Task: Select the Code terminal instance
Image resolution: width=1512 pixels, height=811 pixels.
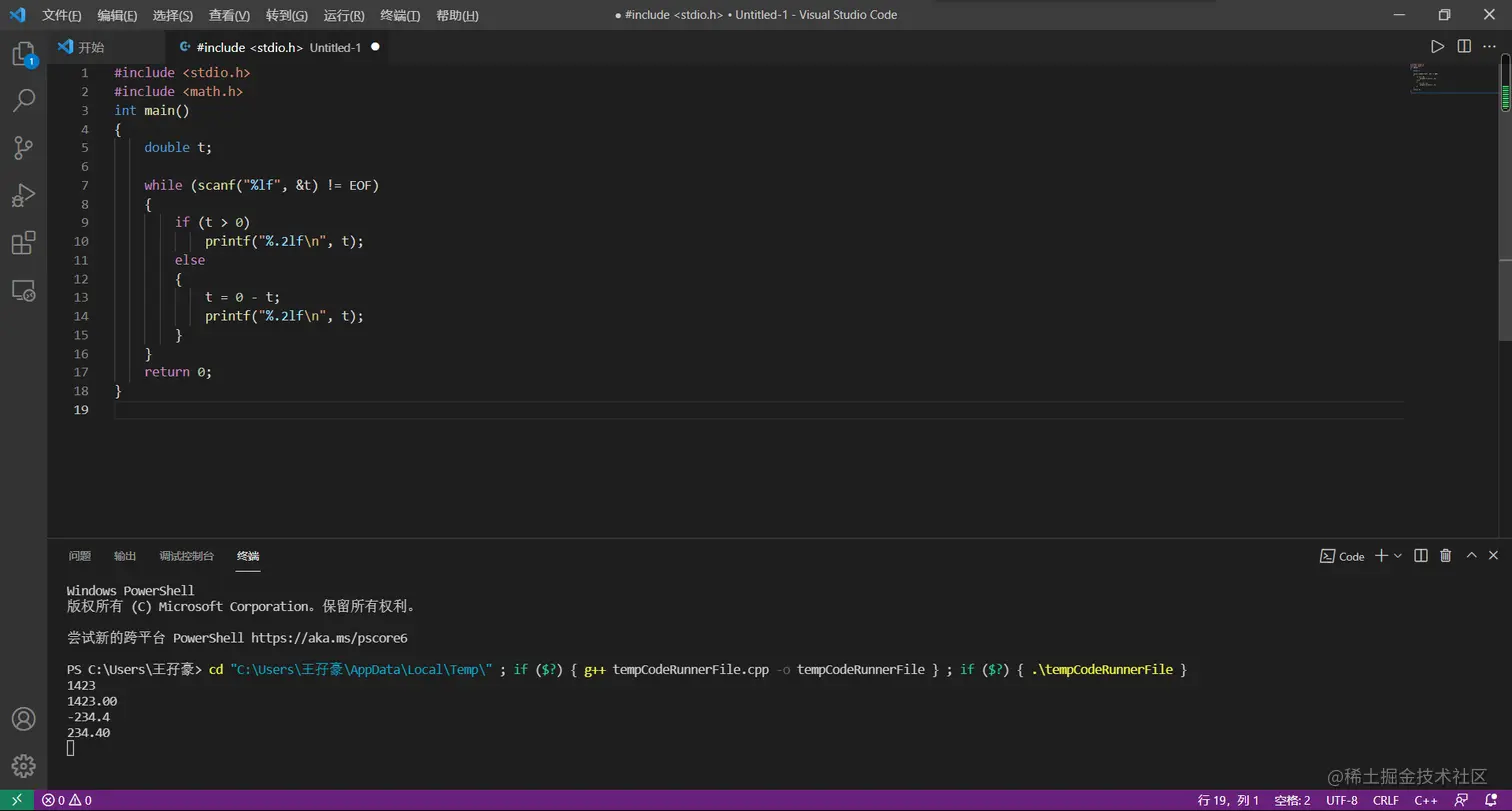Action: coord(1342,556)
